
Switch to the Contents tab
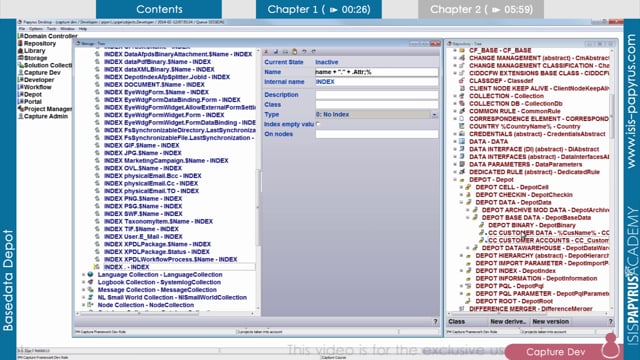159,9
